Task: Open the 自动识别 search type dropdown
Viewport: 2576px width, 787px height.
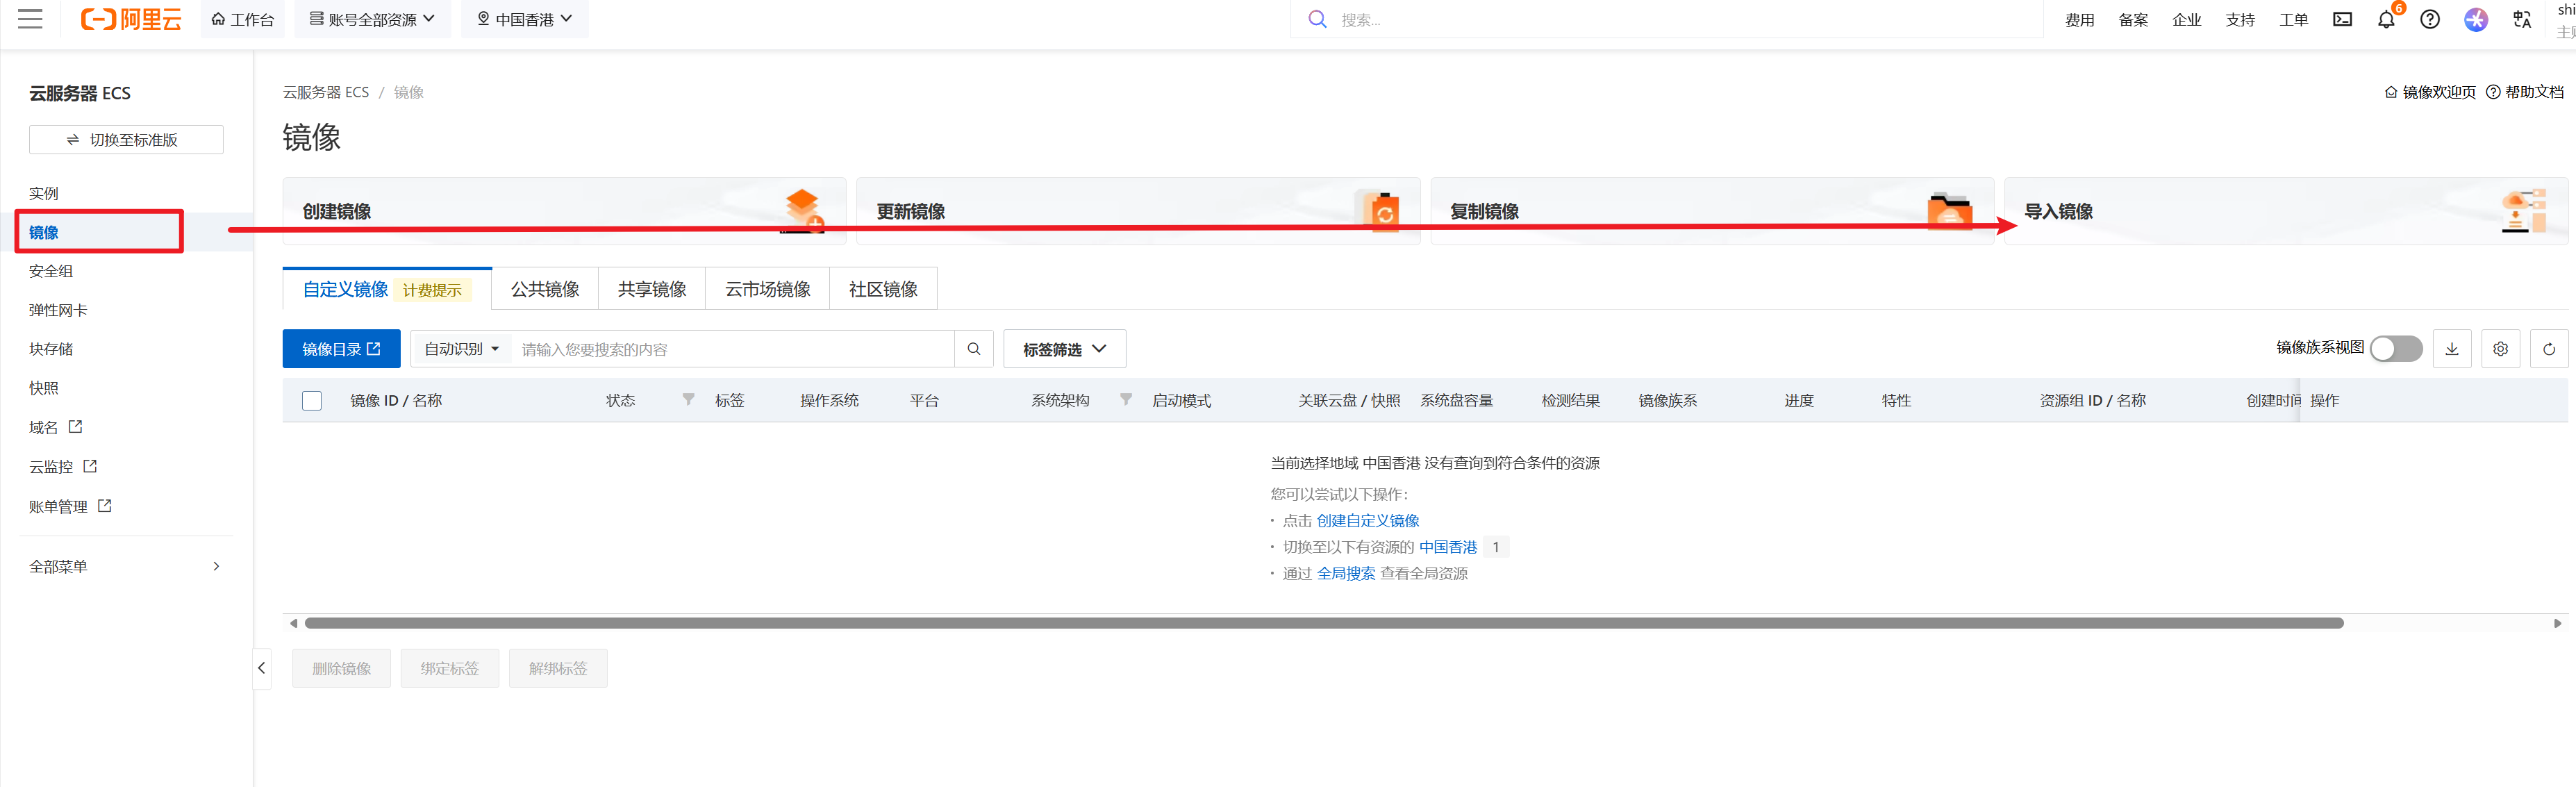Action: (x=461, y=349)
